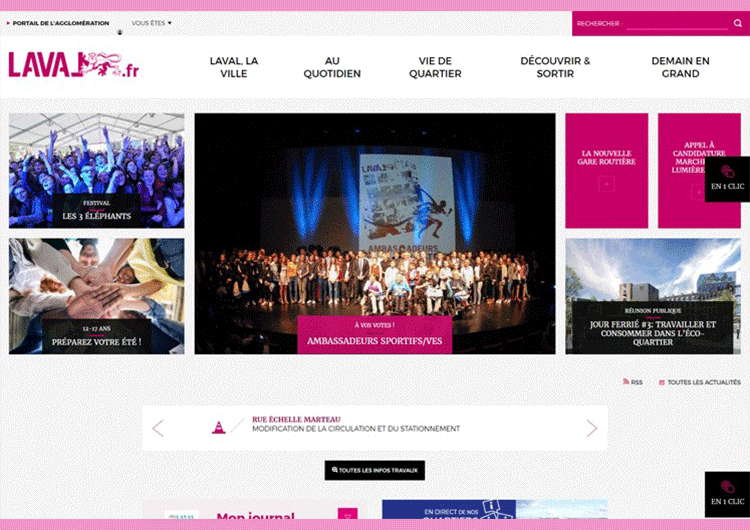Expand the Vous êtes dropdown
The width and height of the screenshot is (750, 530).
coord(151,23)
